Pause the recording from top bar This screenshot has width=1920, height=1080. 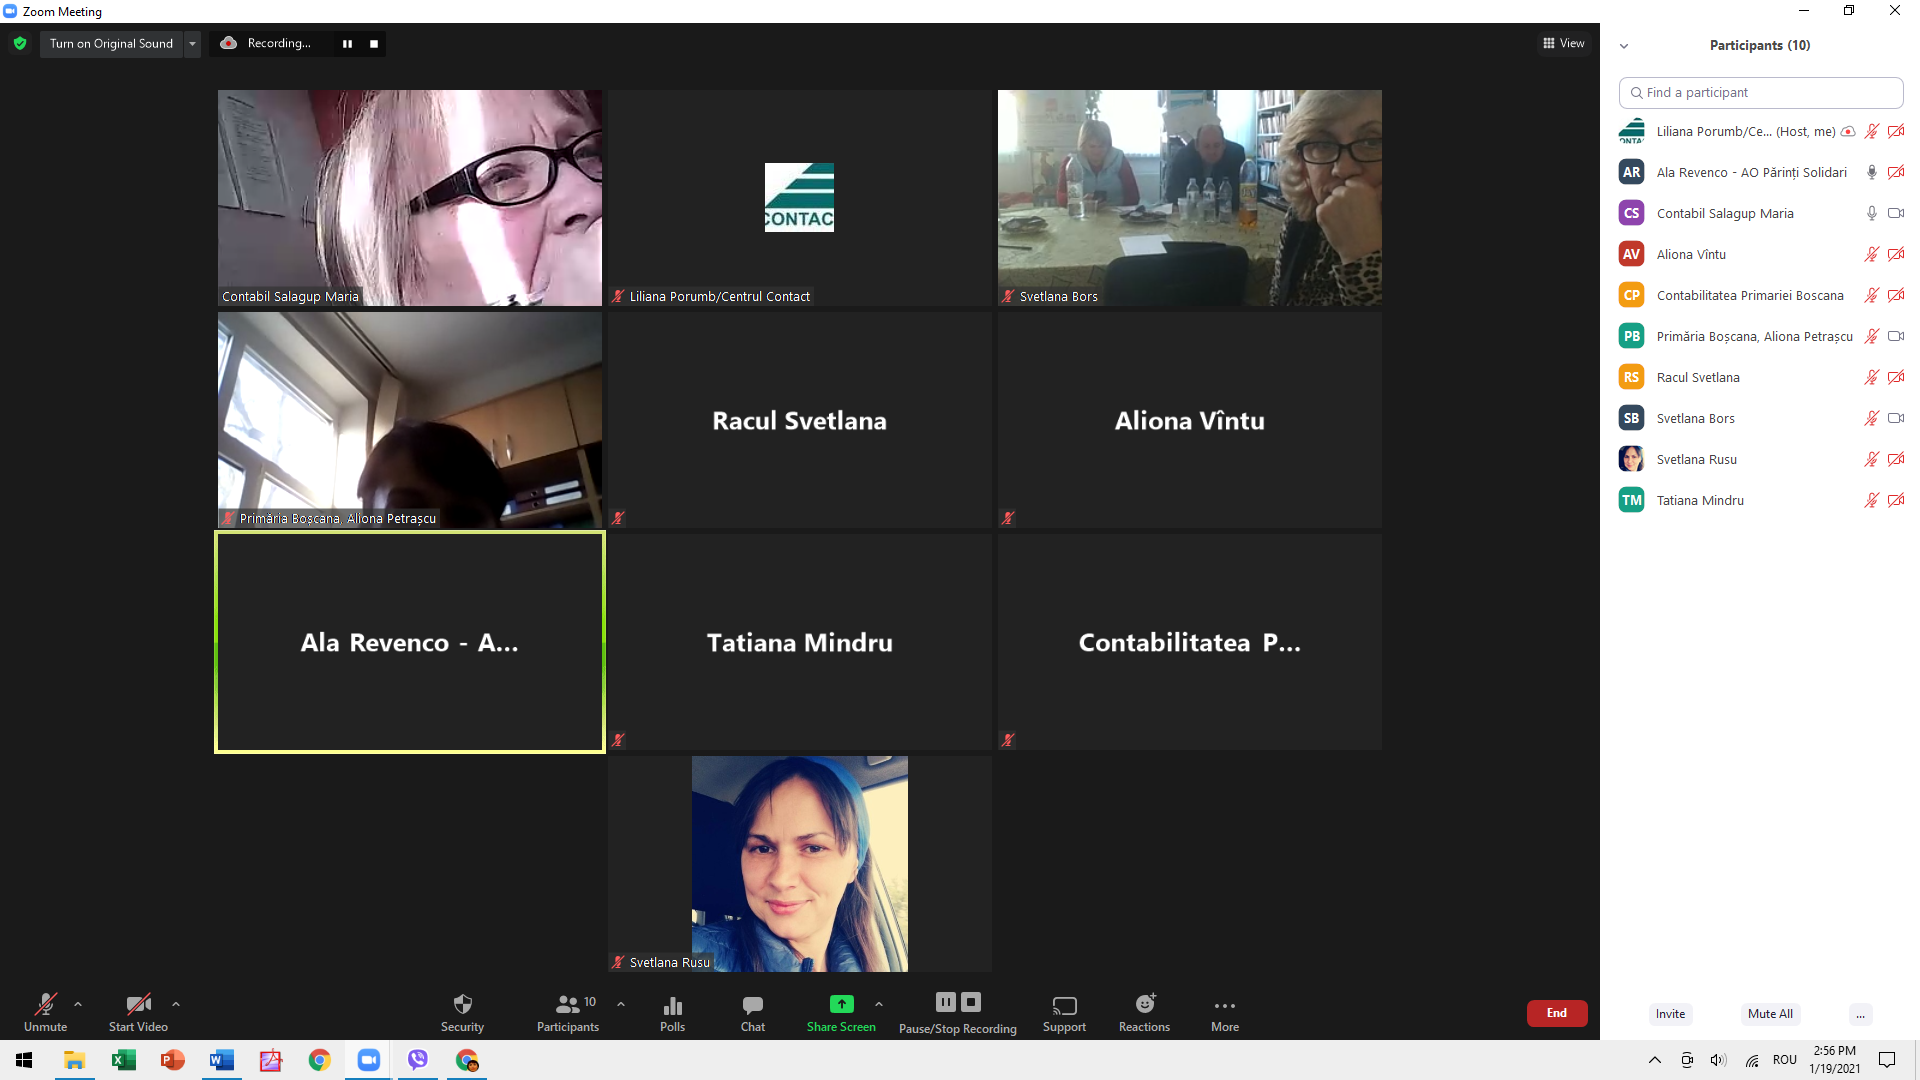[x=347, y=43]
